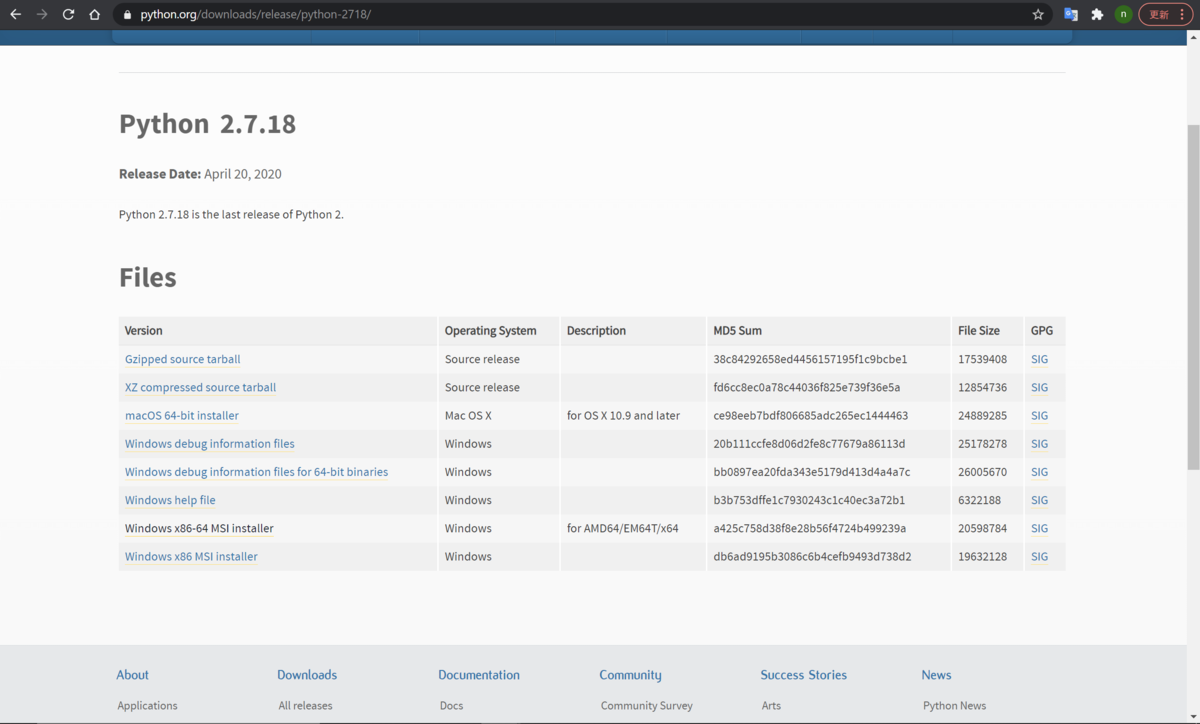Viewport: 1200px width, 724px height.
Task: Click the vertical page scrollbar thumb
Action: coord(1193,295)
